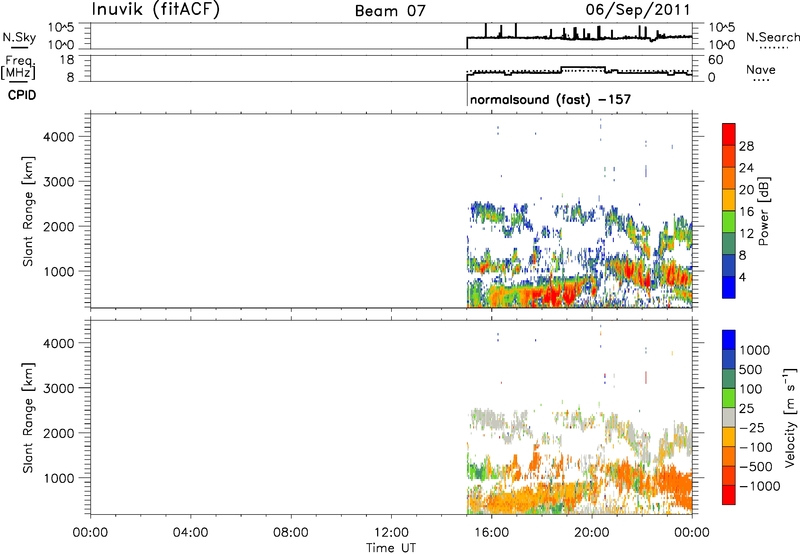Click the '4000' tick on the power panel
Screen dimensions: 800x554
[59, 137]
